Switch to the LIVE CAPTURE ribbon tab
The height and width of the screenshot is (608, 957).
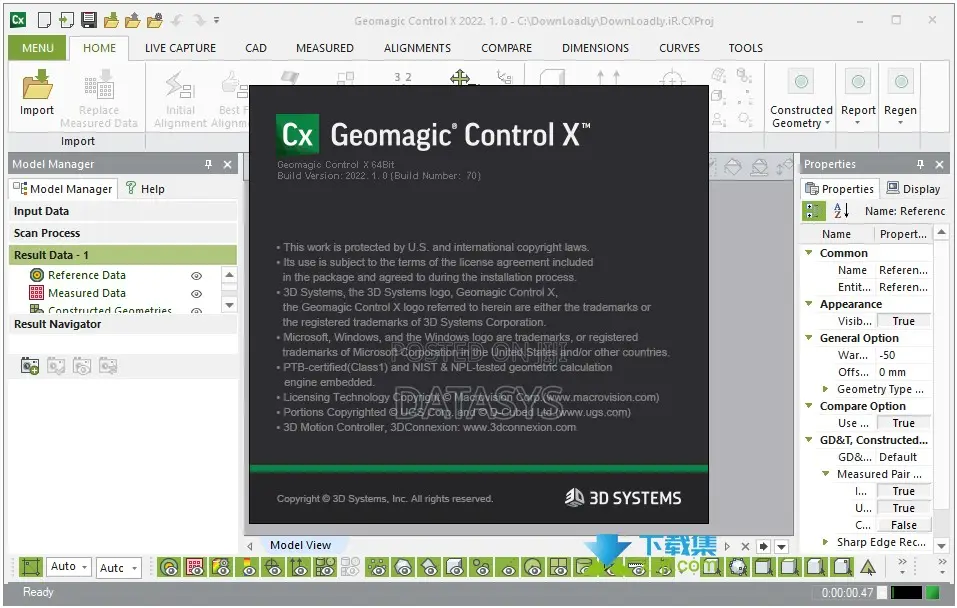(180, 48)
